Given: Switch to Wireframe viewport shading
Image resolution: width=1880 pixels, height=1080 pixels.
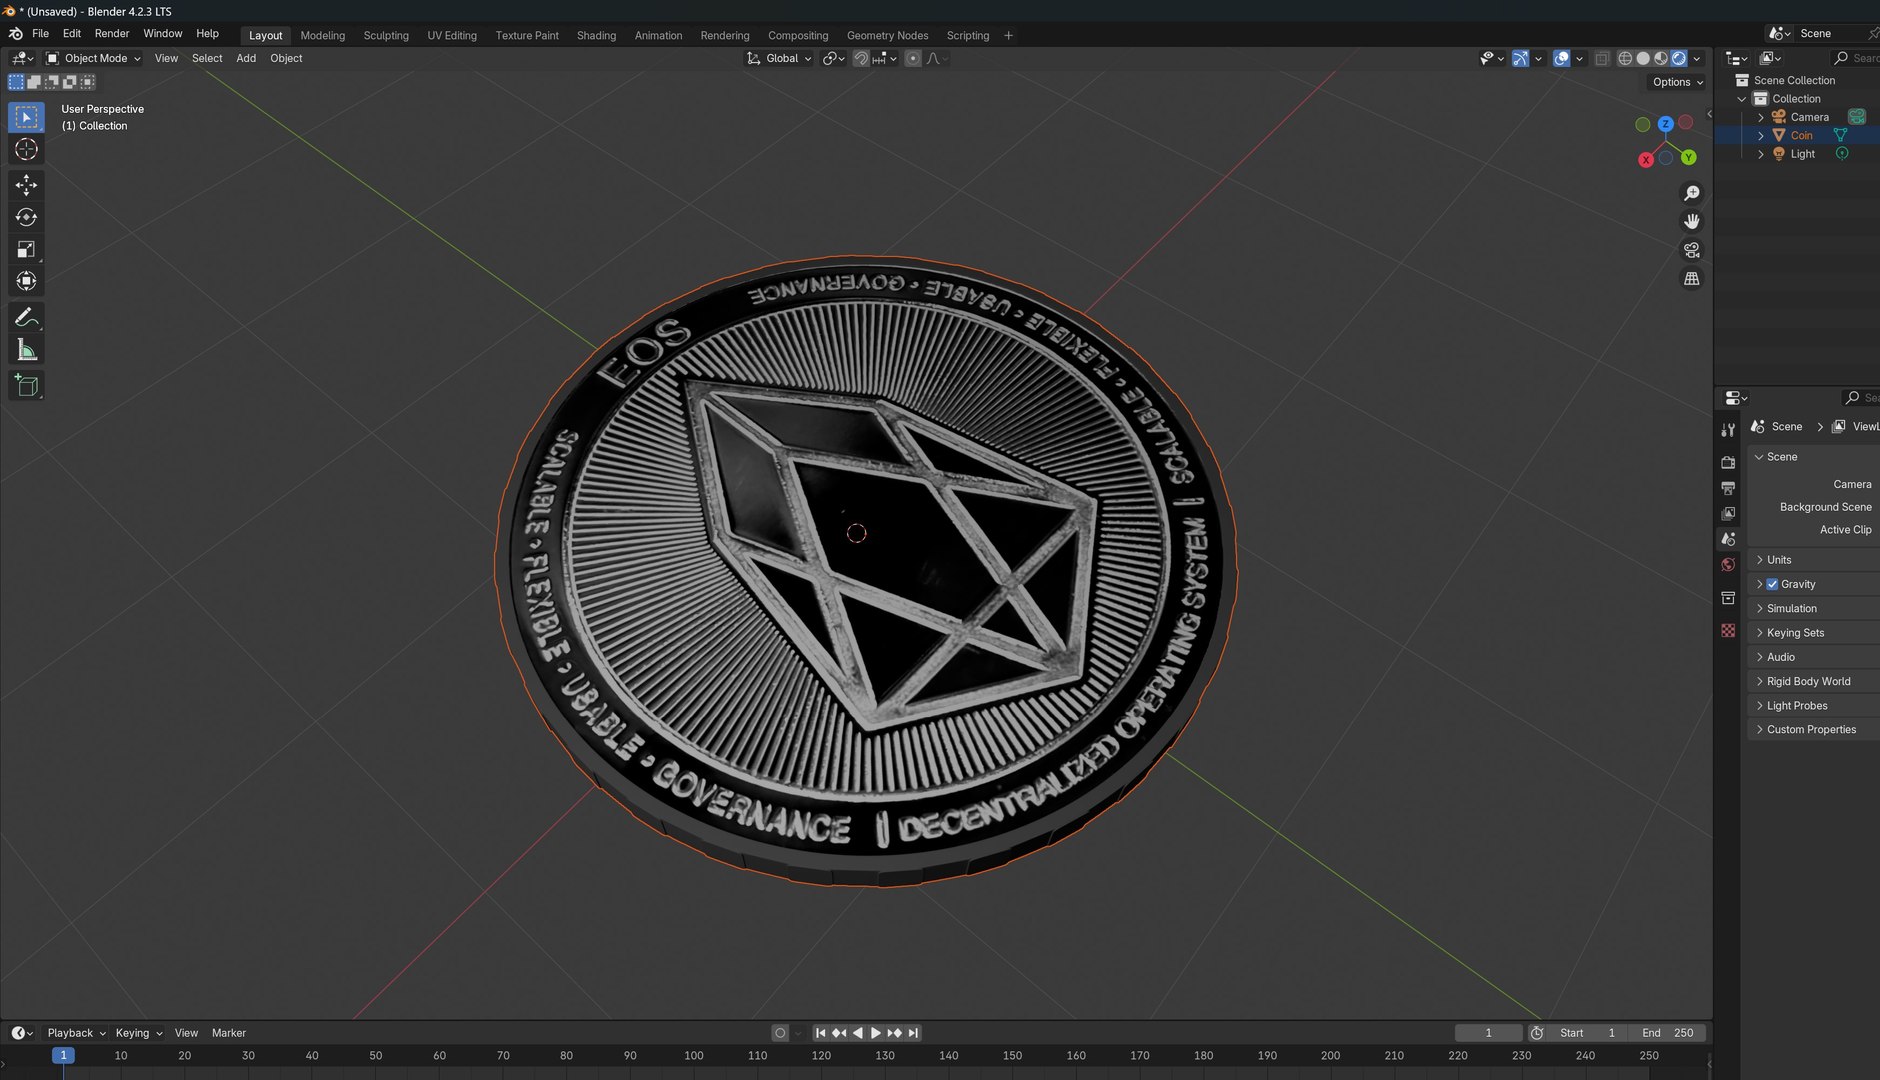Looking at the screenshot, I should click(x=1625, y=58).
